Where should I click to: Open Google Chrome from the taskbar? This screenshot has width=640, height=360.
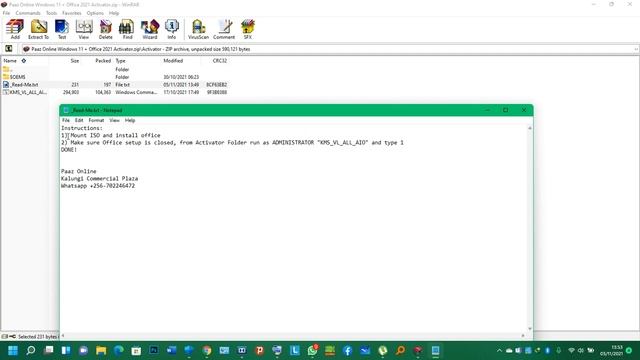click(x=207, y=350)
